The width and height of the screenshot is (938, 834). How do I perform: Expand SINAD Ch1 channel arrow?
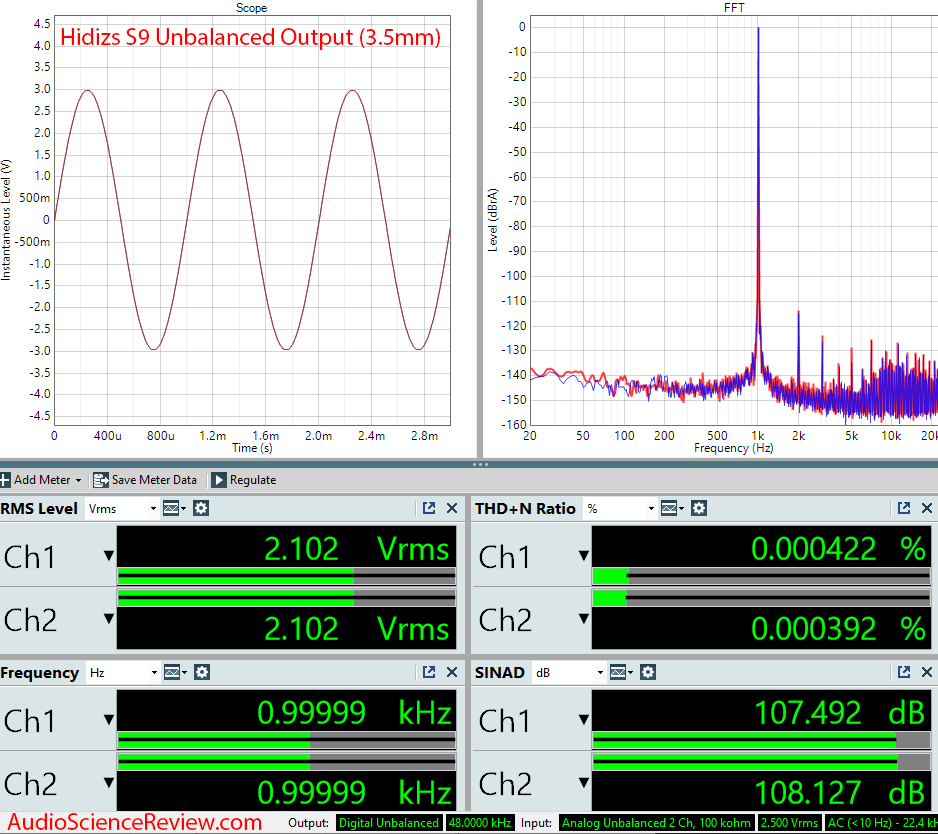pyautogui.click(x=584, y=720)
